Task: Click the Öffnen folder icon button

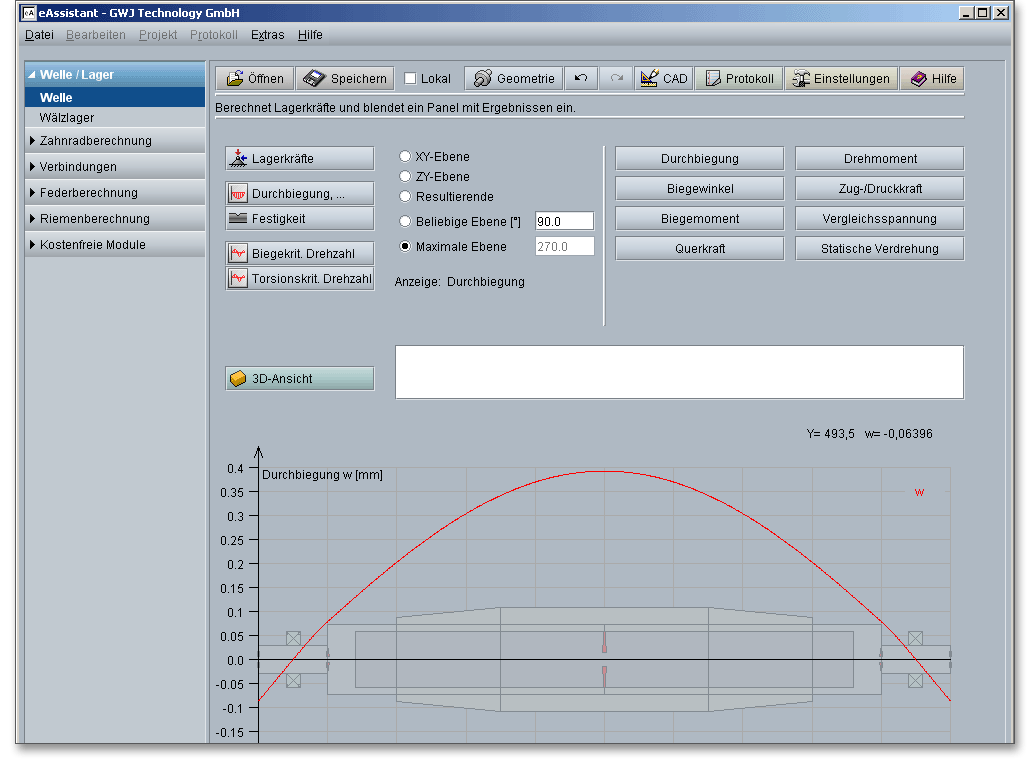Action: (x=254, y=79)
